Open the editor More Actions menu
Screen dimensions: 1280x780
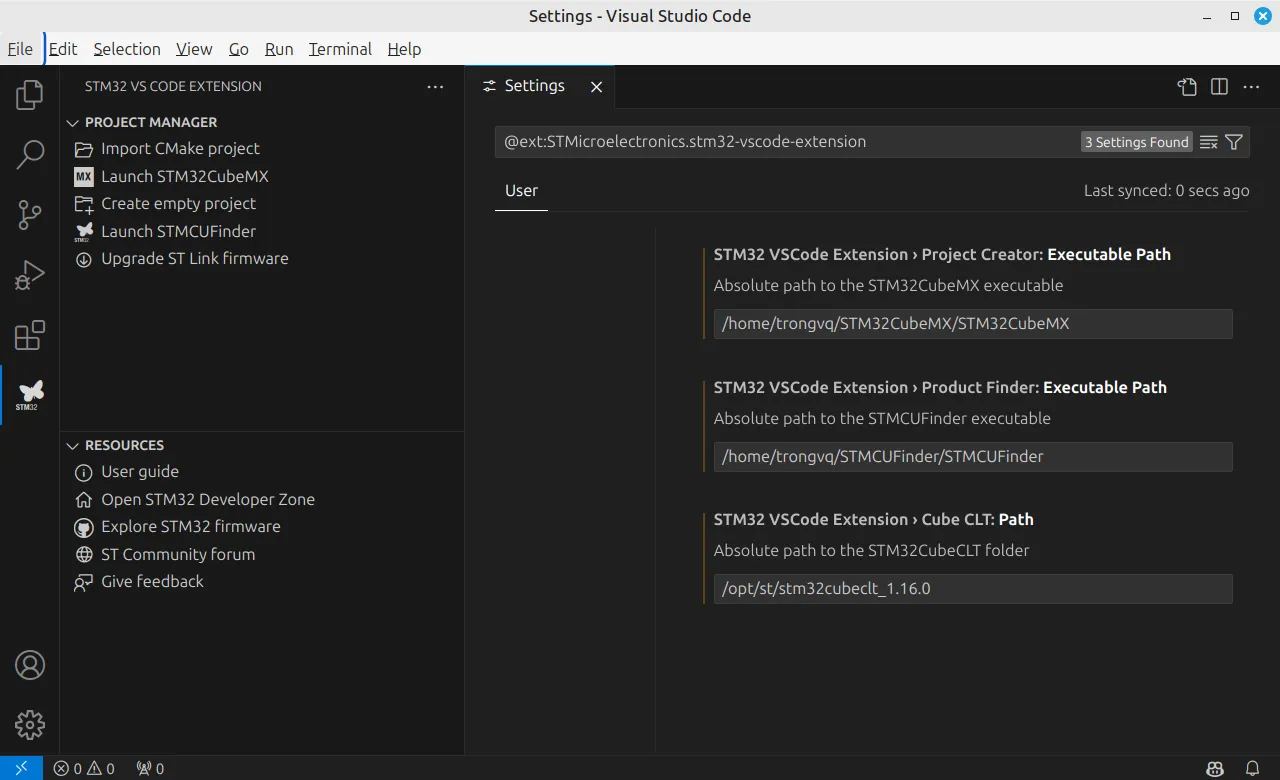point(1251,87)
